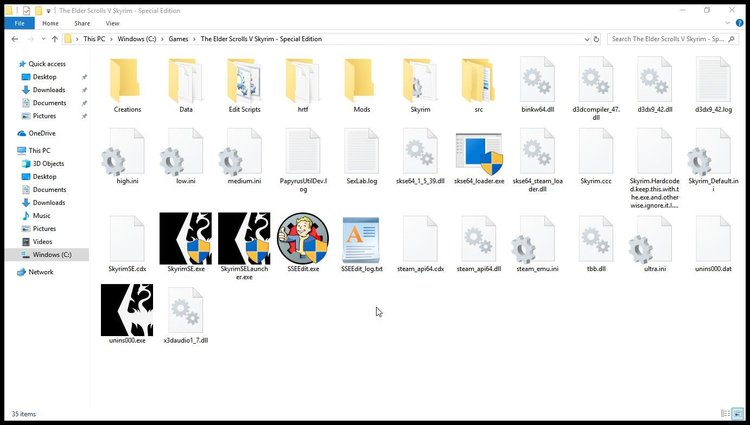Select the SkyrimSE.cdx file
This screenshot has height=425, width=750.
tap(127, 244)
